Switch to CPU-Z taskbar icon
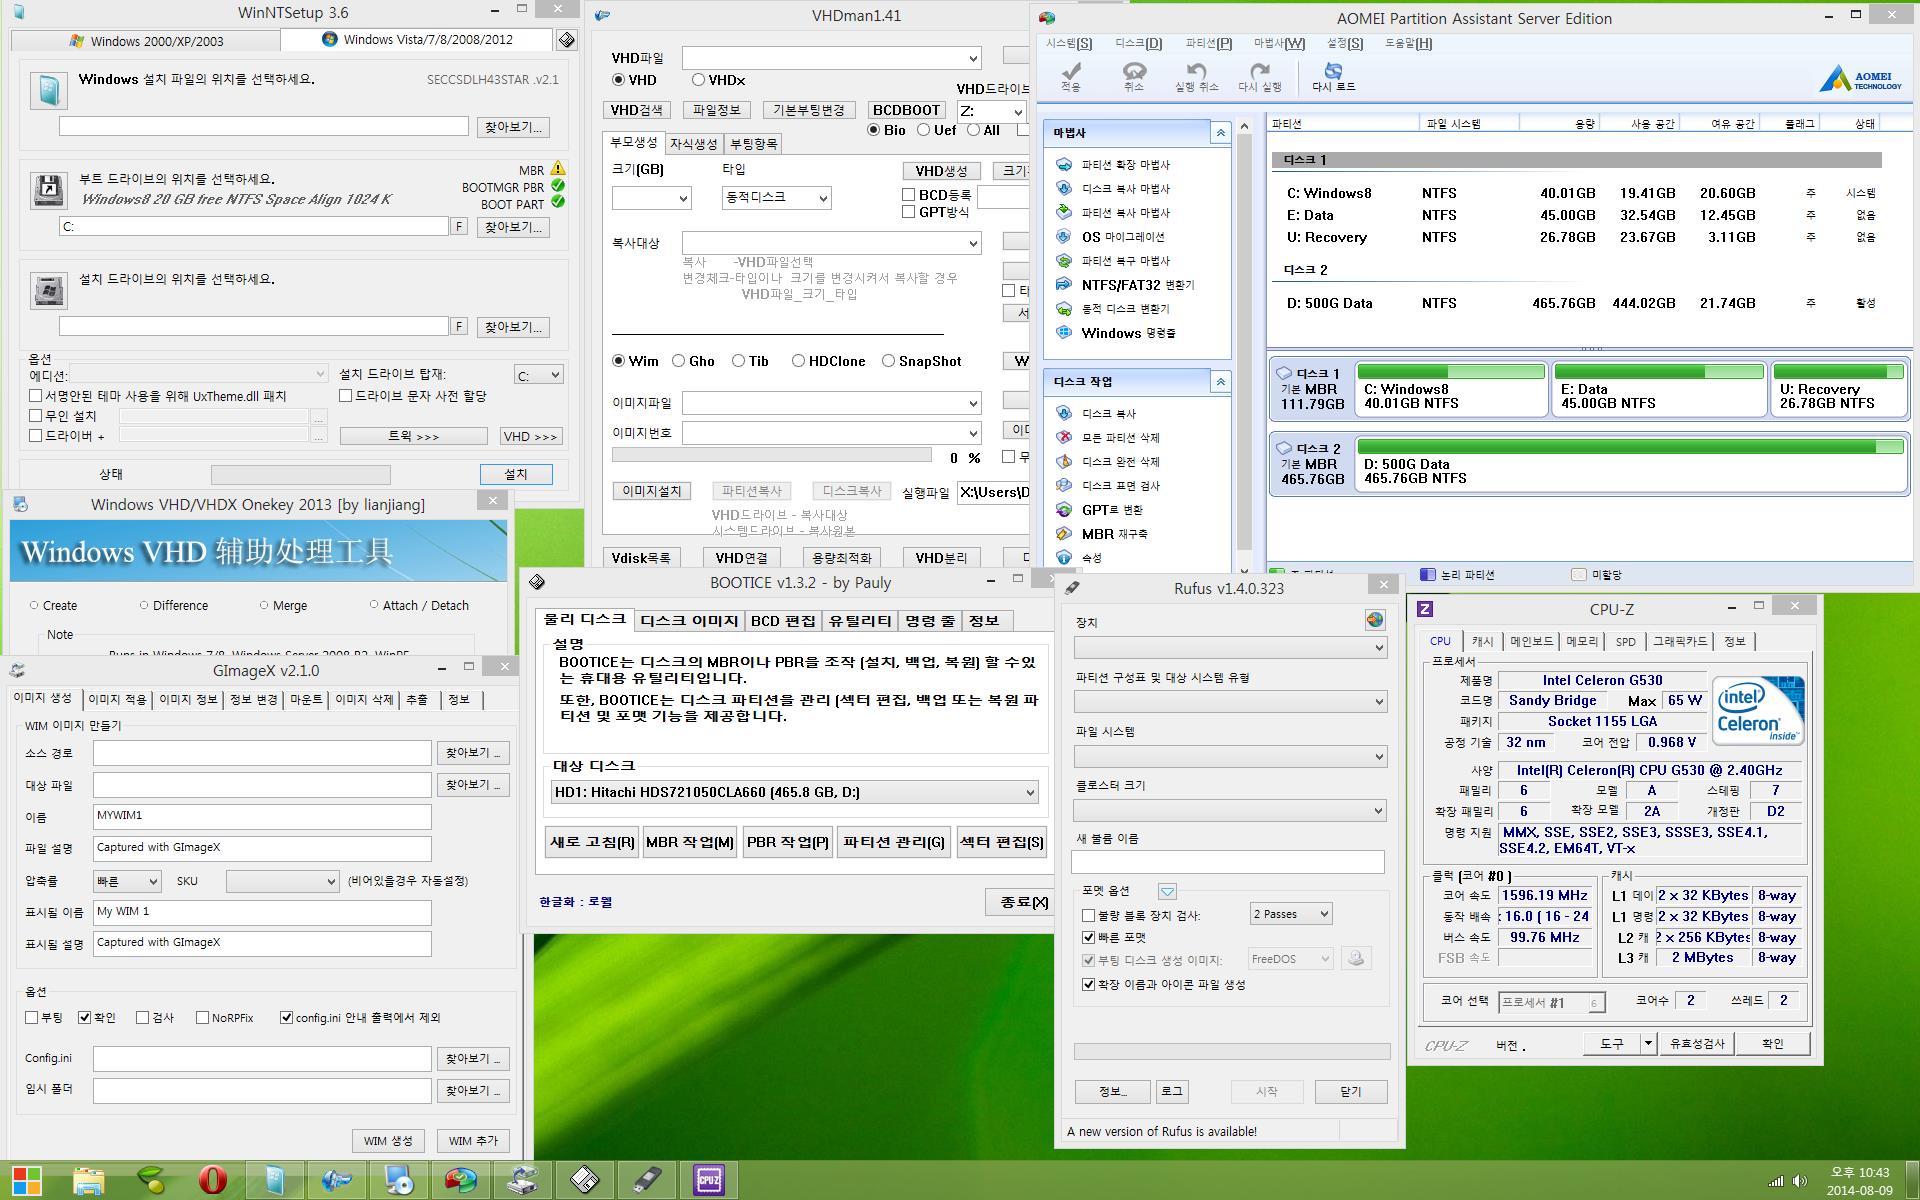 coord(709,1180)
